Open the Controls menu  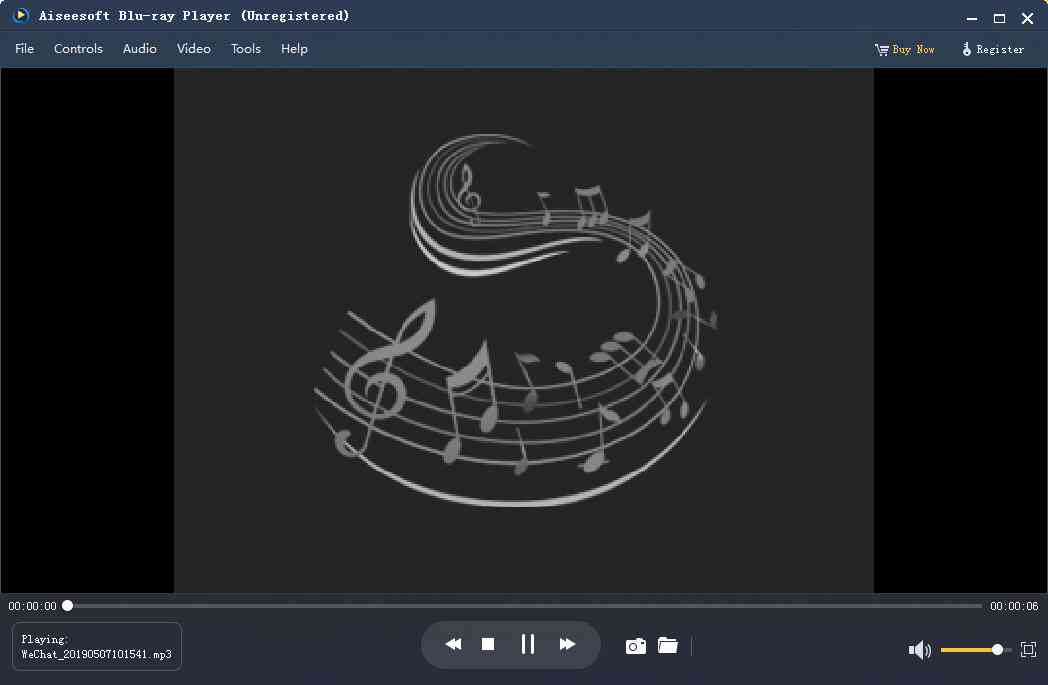tap(78, 49)
